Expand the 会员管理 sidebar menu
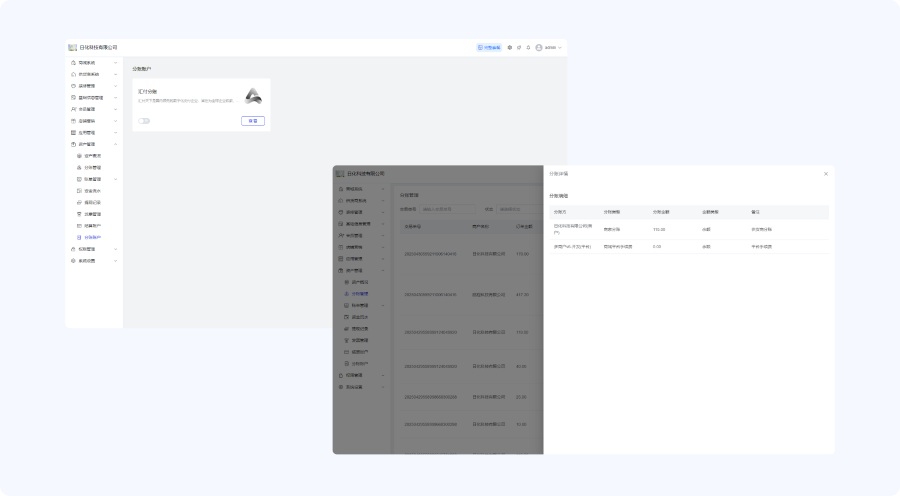The height and width of the screenshot is (496, 900). [x=115, y=109]
